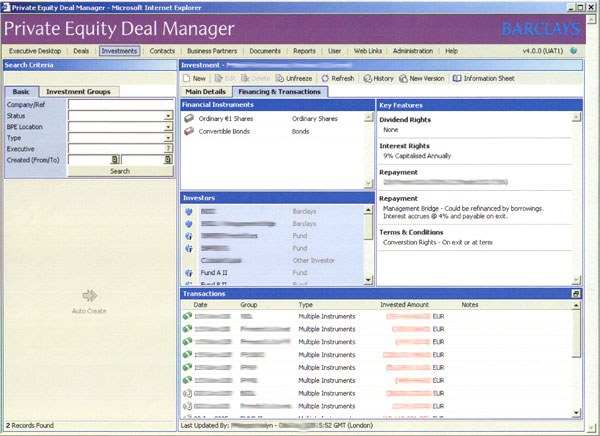Switch to the Investment Groups tab
The height and width of the screenshot is (436, 600).
[78, 92]
